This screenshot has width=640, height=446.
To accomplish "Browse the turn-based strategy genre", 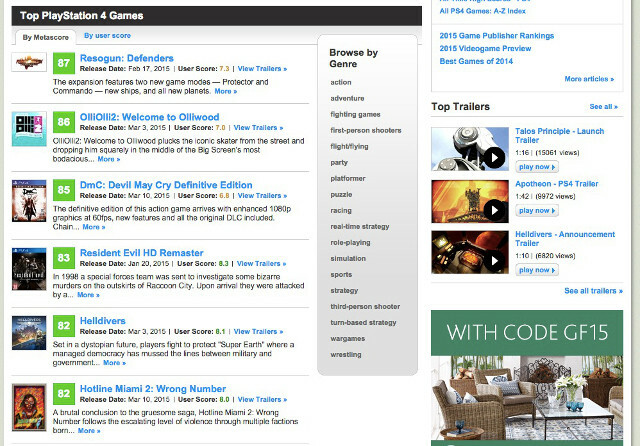I will coord(363,322).
